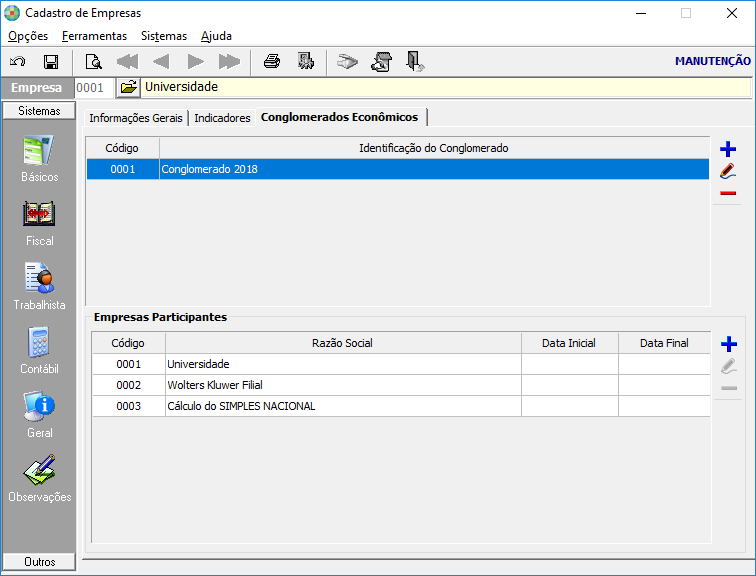The image size is (756, 576).
Task: Select the Wolters Kluwer Filial row
Action: (x=401, y=385)
